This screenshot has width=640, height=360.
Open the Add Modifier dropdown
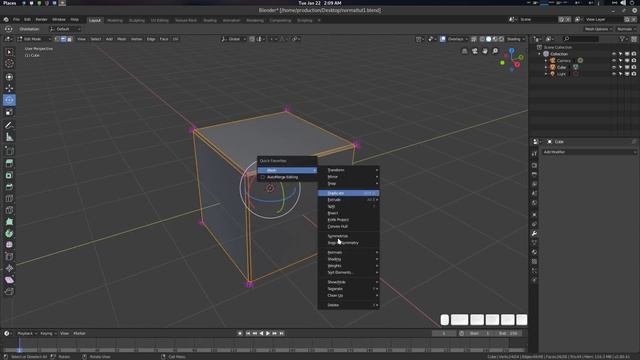(589, 152)
